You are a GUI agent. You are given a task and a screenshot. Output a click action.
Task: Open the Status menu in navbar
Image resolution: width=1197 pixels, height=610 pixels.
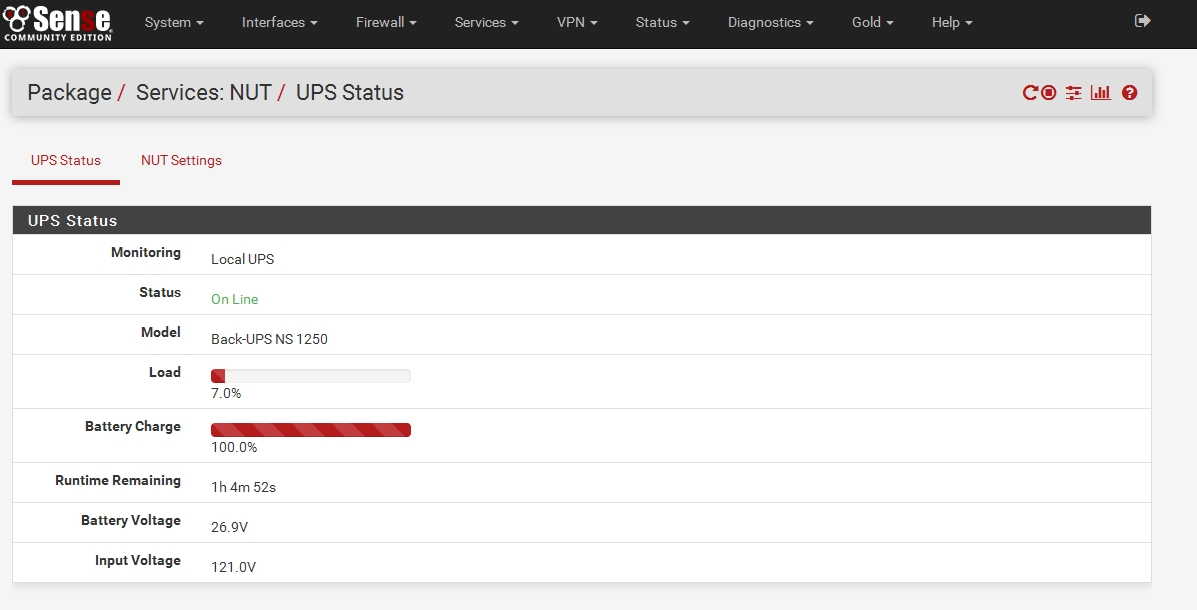(662, 22)
